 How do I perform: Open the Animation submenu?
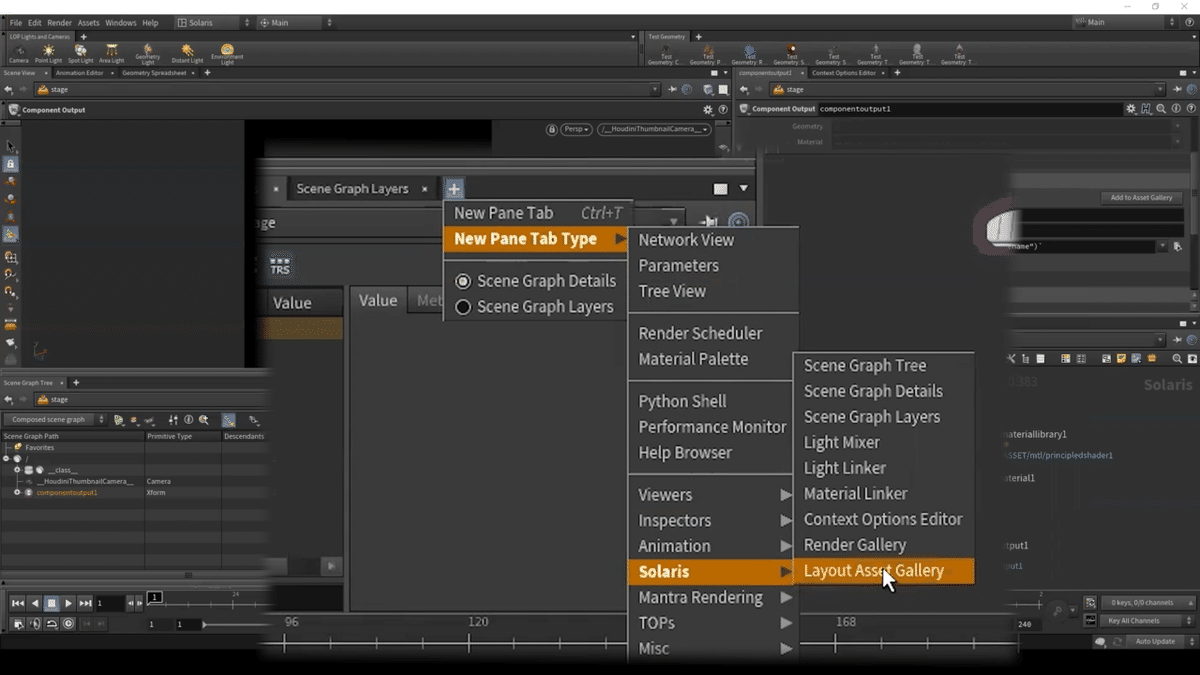[x=711, y=546]
